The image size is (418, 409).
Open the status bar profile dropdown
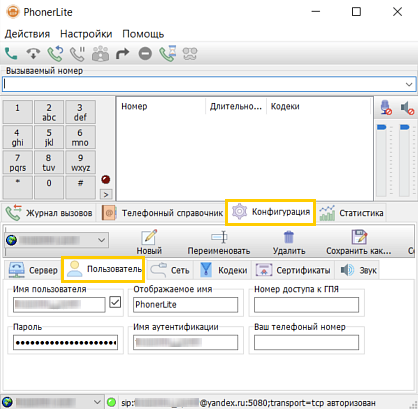52,402
